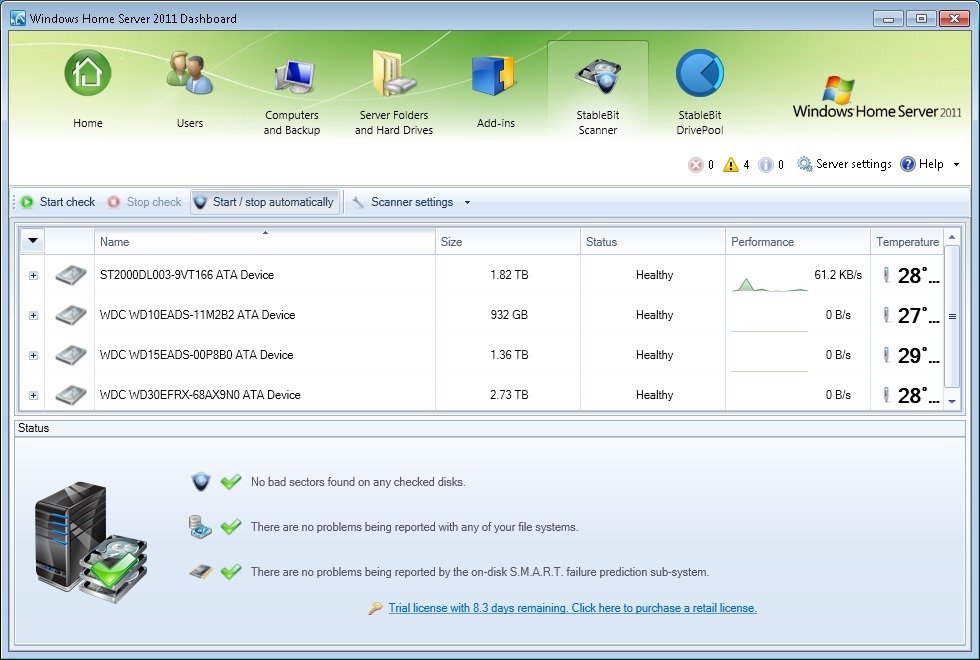Click the S.M.A.R.T. green checkmark
This screenshot has height=660, width=980.
(x=231, y=571)
